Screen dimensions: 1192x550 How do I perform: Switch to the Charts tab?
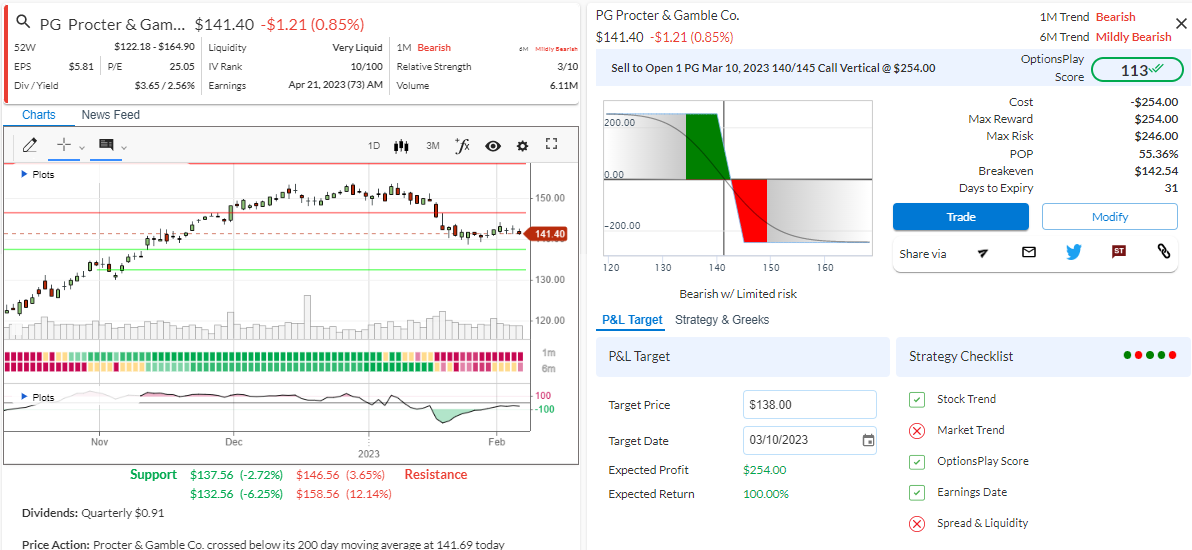pyautogui.click(x=39, y=115)
